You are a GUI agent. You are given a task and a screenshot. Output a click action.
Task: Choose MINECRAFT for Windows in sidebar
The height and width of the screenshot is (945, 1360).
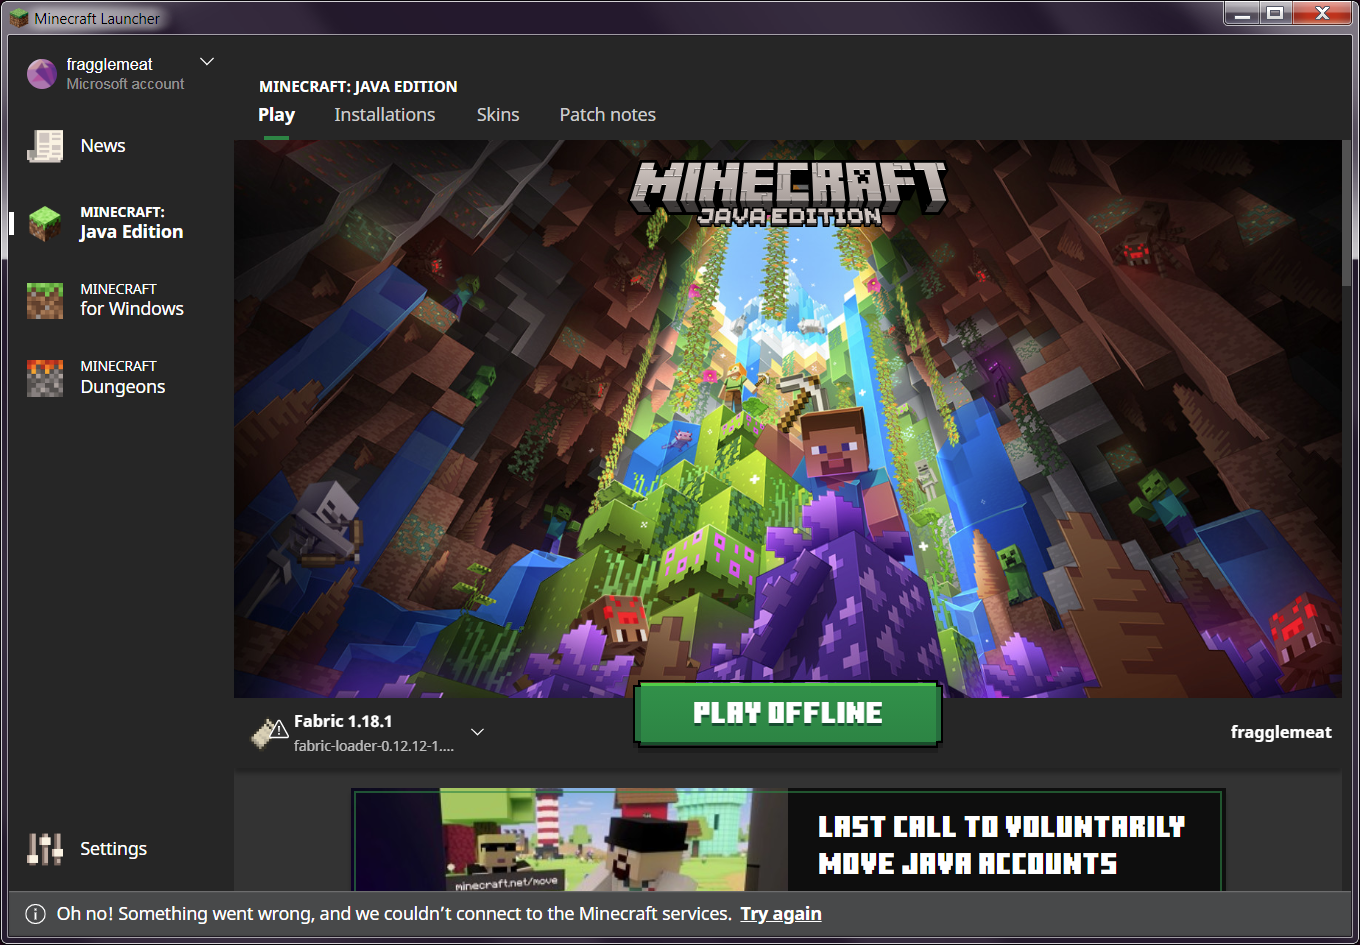point(132,300)
